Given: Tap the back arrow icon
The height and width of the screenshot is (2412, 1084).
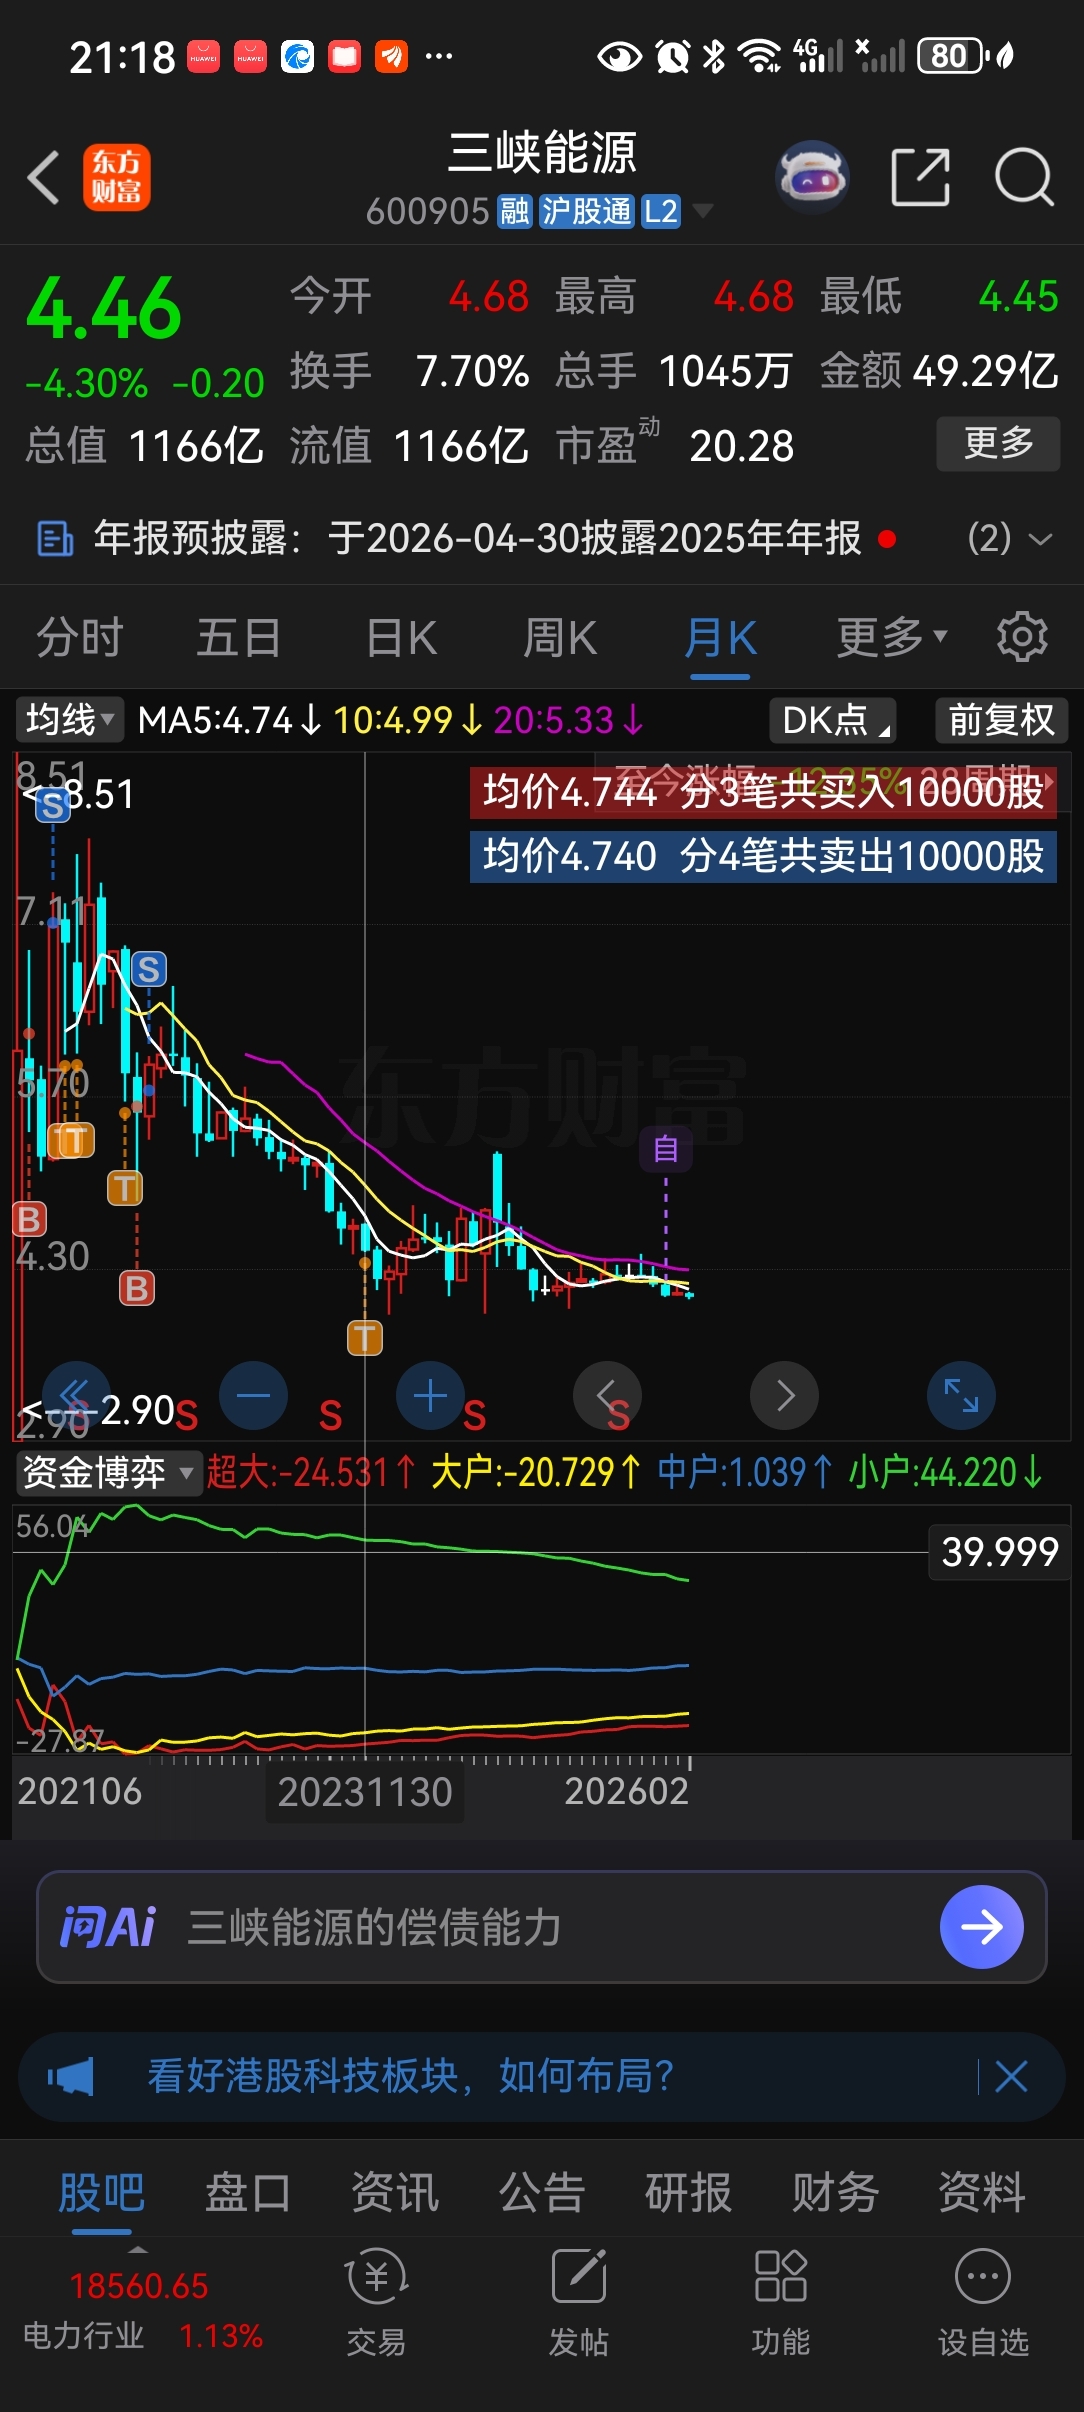Looking at the screenshot, I should (44, 178).
